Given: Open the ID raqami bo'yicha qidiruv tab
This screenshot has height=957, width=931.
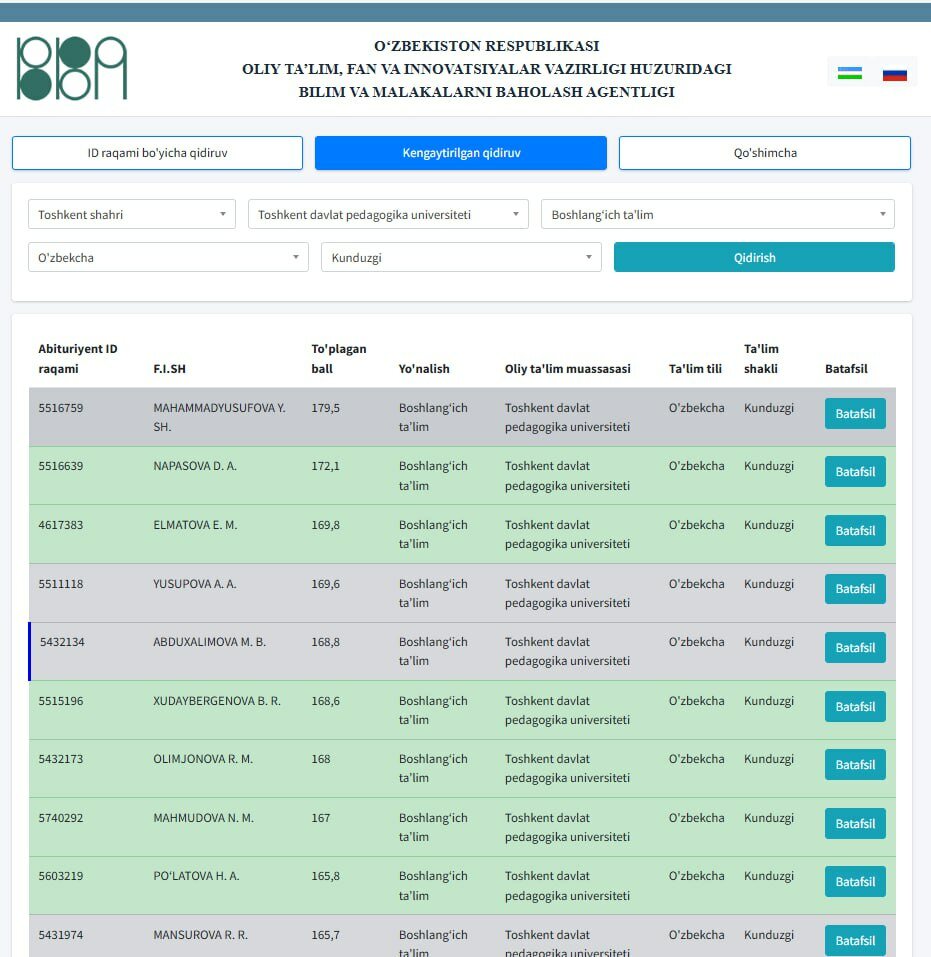Looking at the screenshot, I should coord(157,153).
